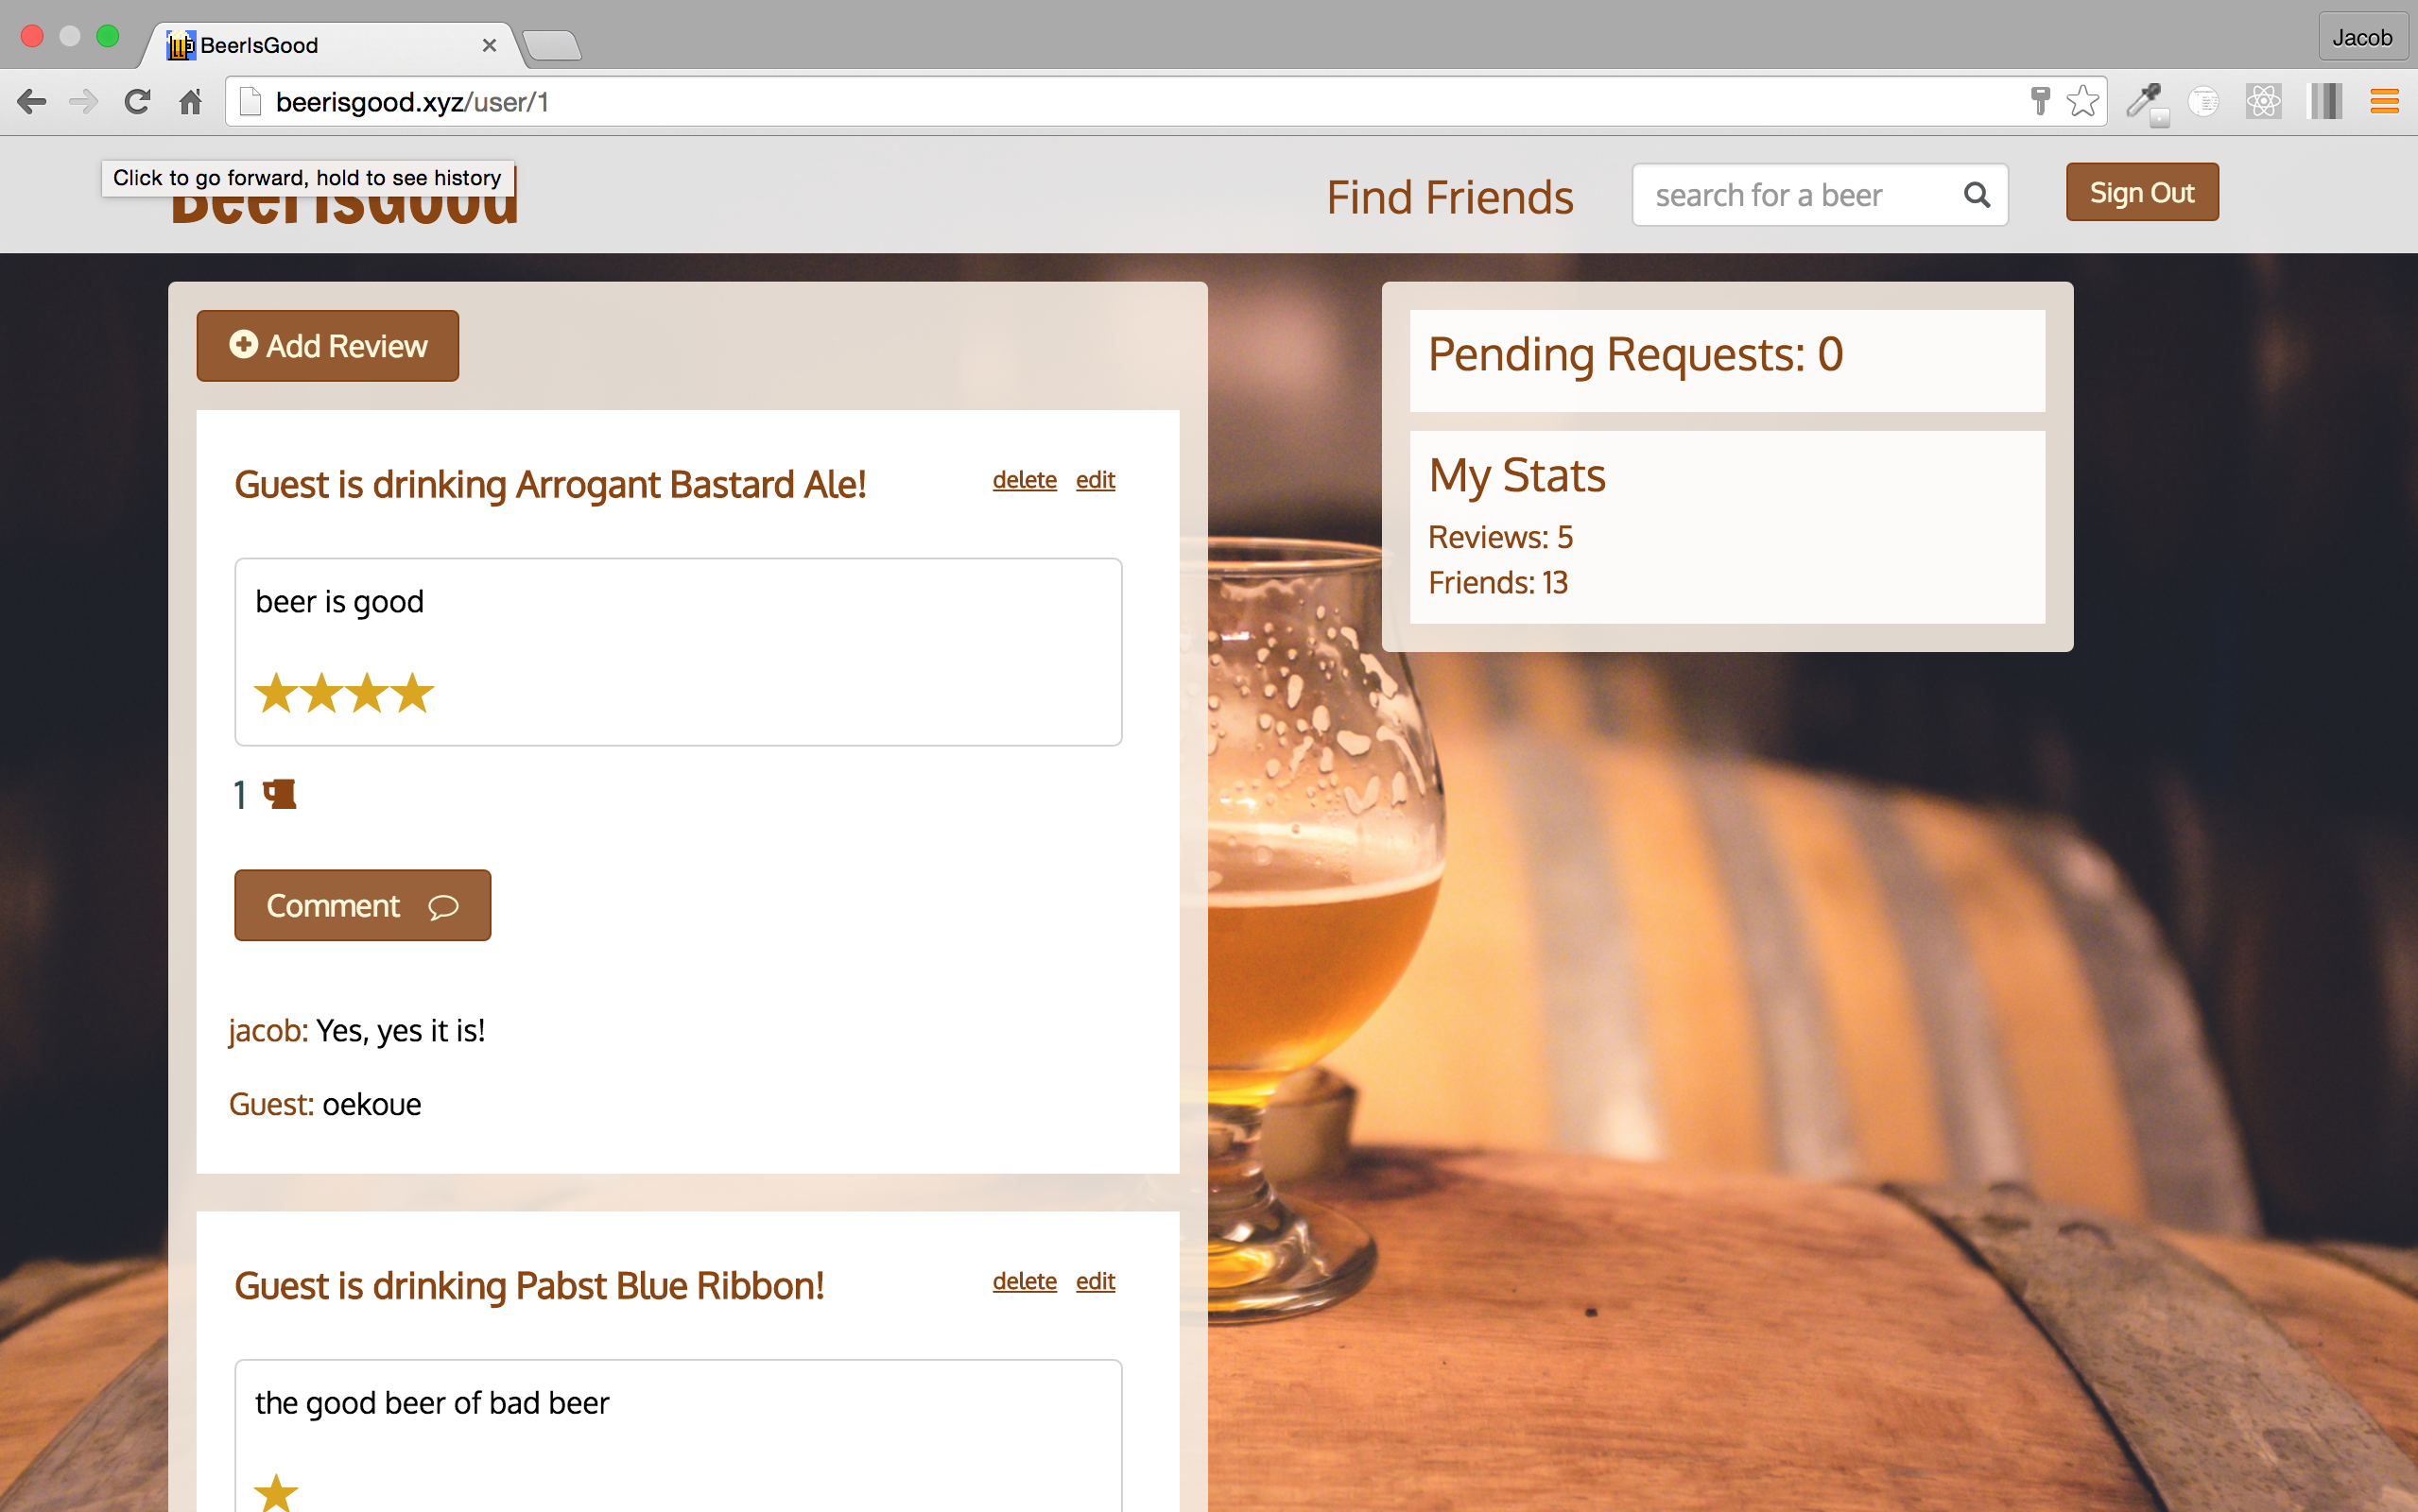Click the striped colorbar extension icon
2418x1512 pixels.
click(2326, 100)
